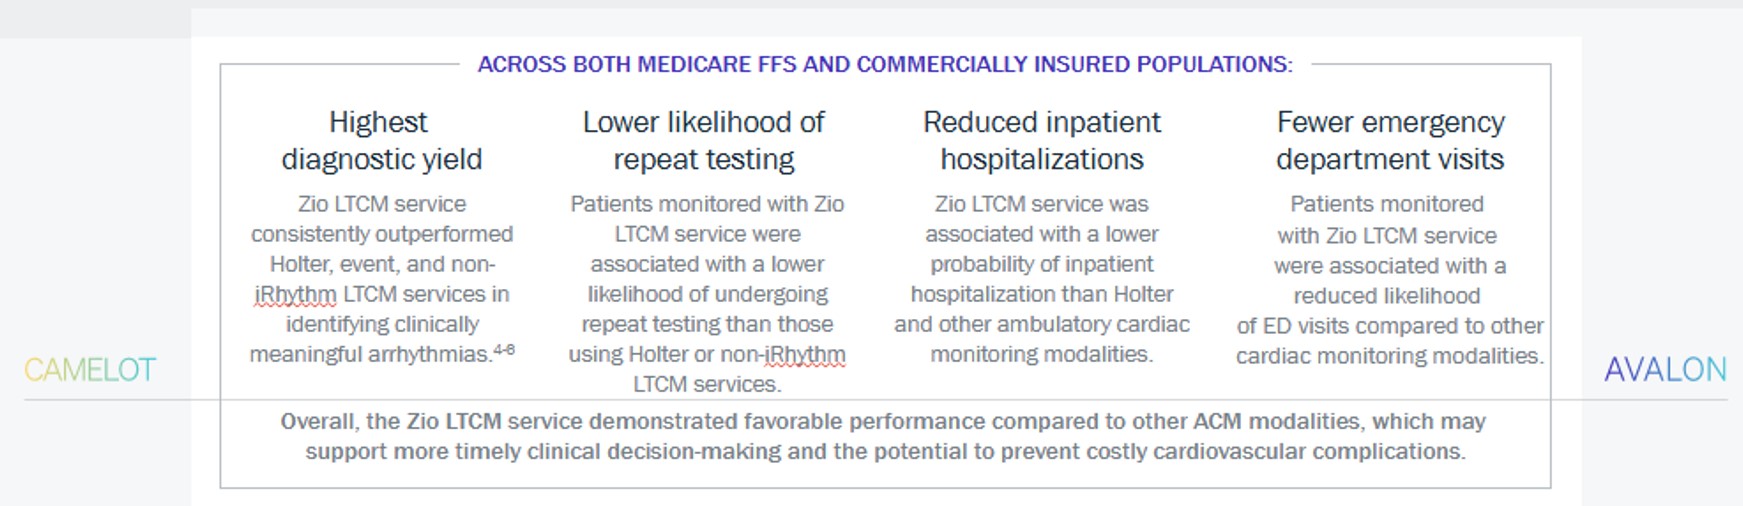Click the AVALON label on the right

1665,370
